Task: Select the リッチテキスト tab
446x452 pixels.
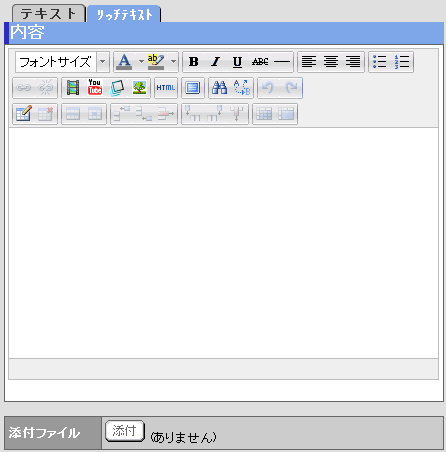Action: click(x=124, y=14)
